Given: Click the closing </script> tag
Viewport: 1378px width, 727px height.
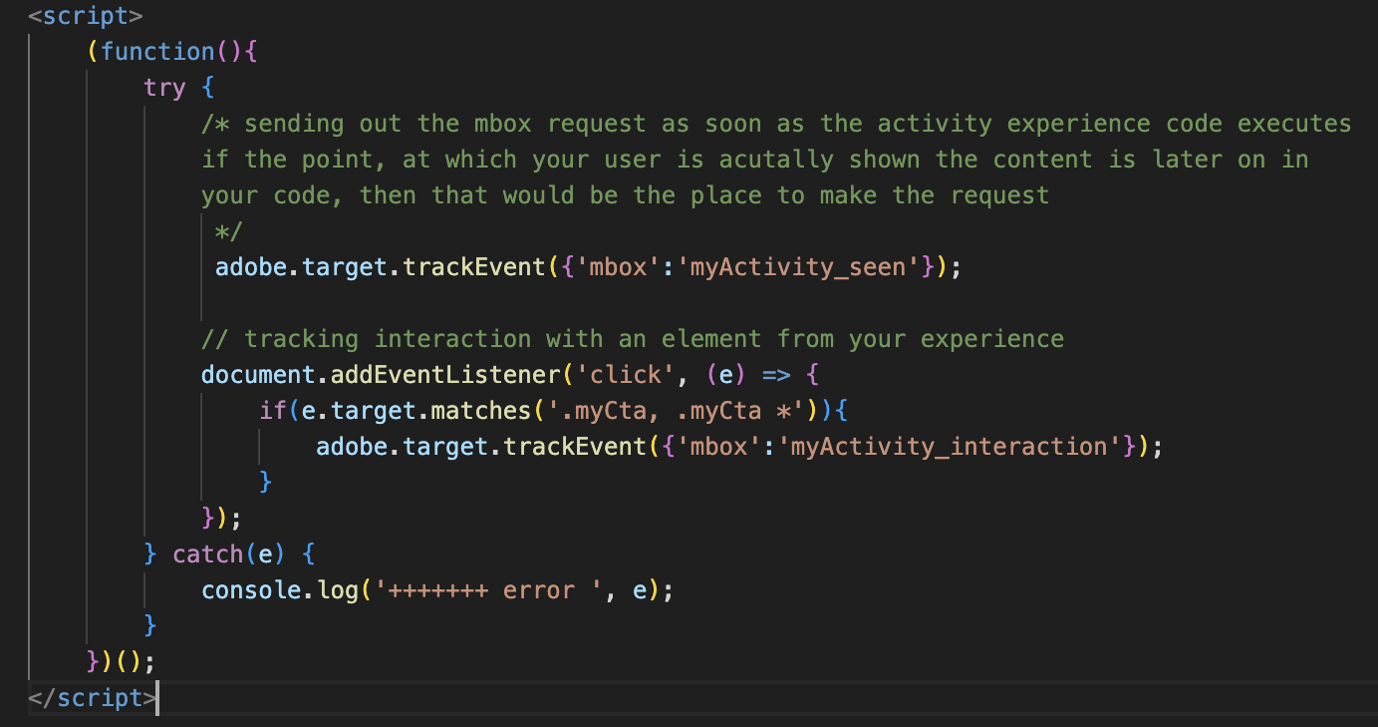Looking at the screenshot, I should (x=93, y=698).
